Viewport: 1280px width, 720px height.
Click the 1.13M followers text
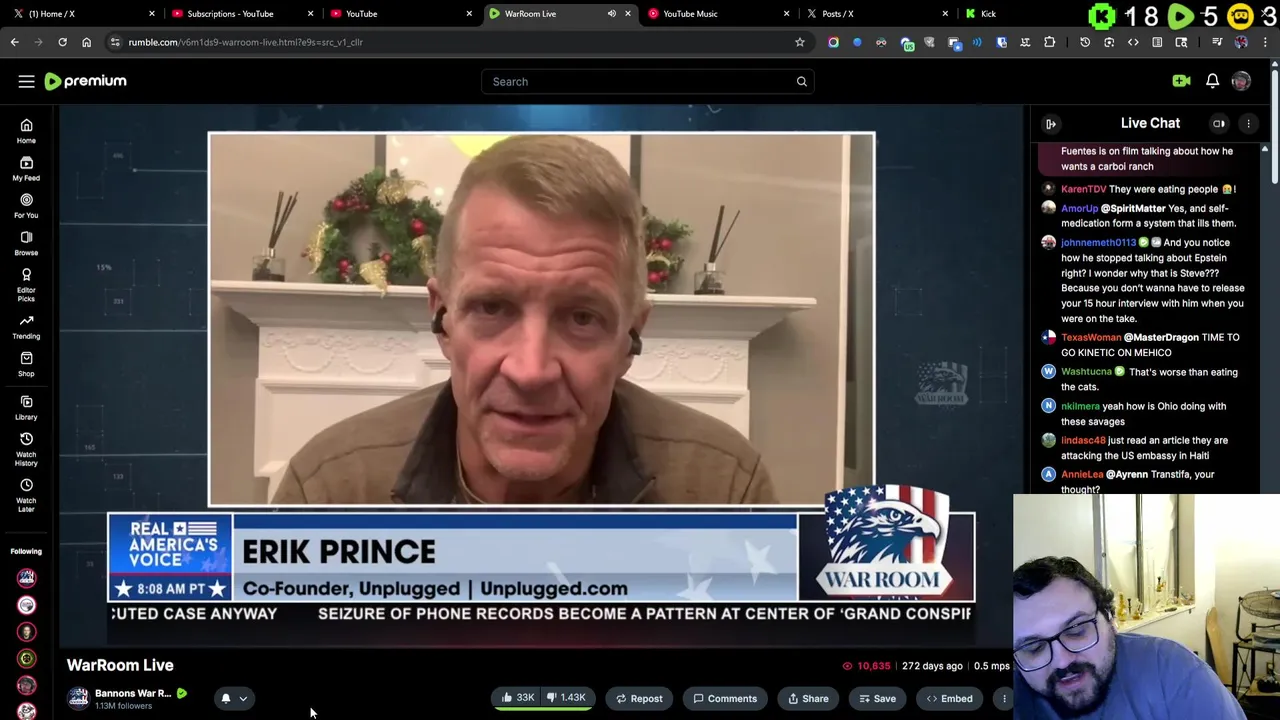click(123, 706)
